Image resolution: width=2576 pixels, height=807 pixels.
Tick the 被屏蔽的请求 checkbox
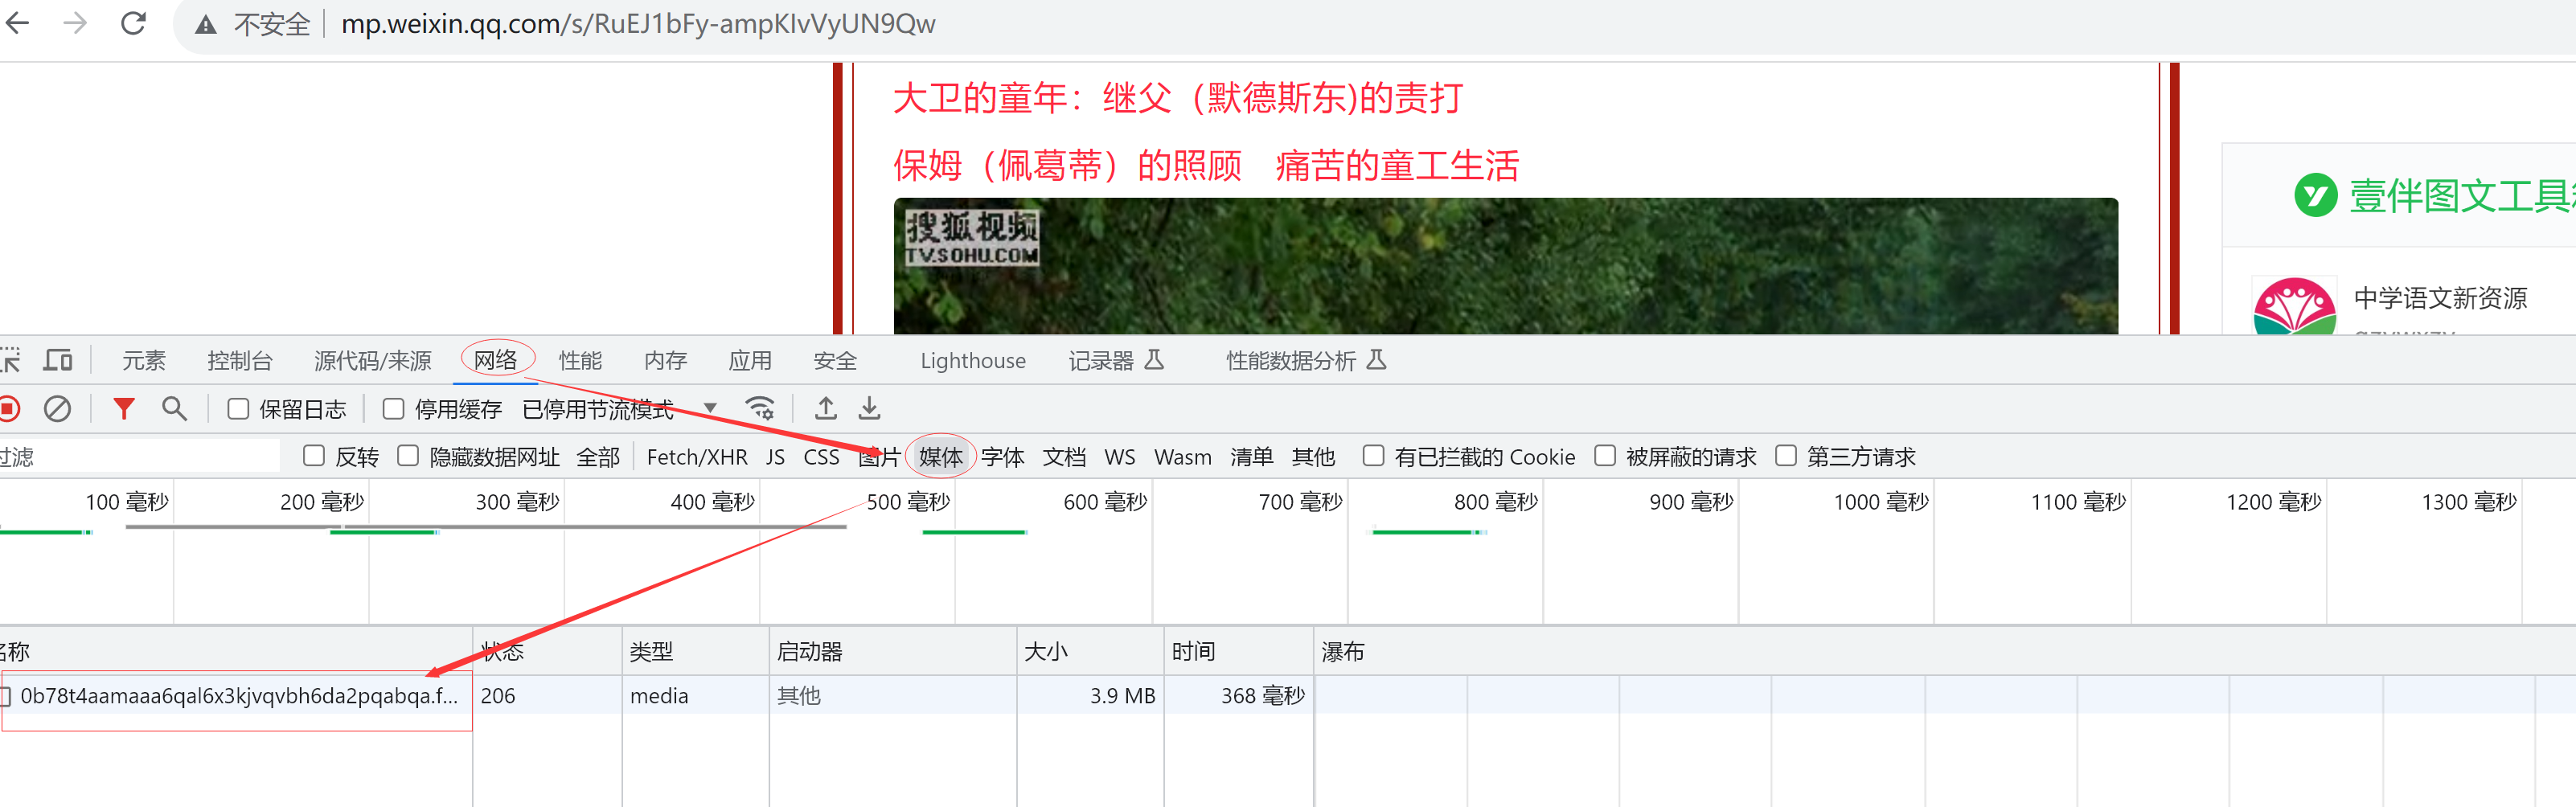tap(1605, 456)
